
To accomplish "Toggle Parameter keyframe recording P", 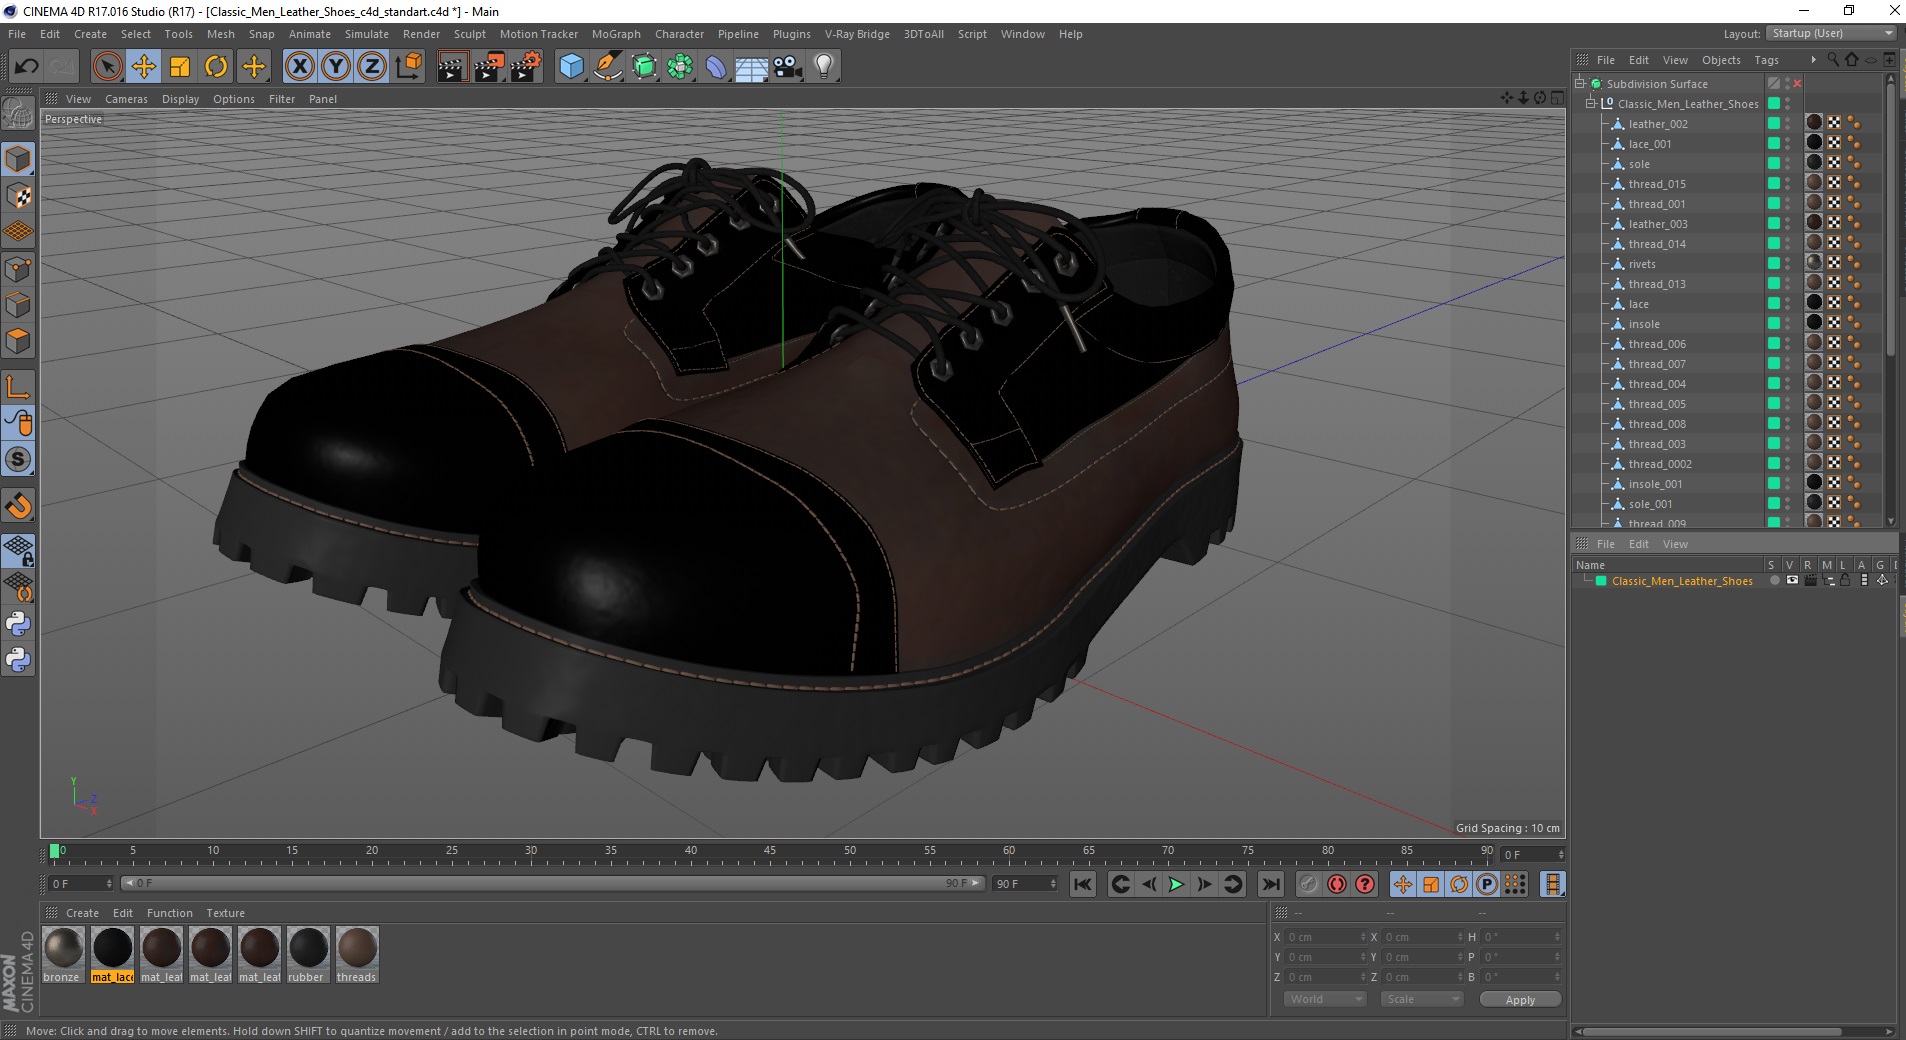I will coord(1487,884).
